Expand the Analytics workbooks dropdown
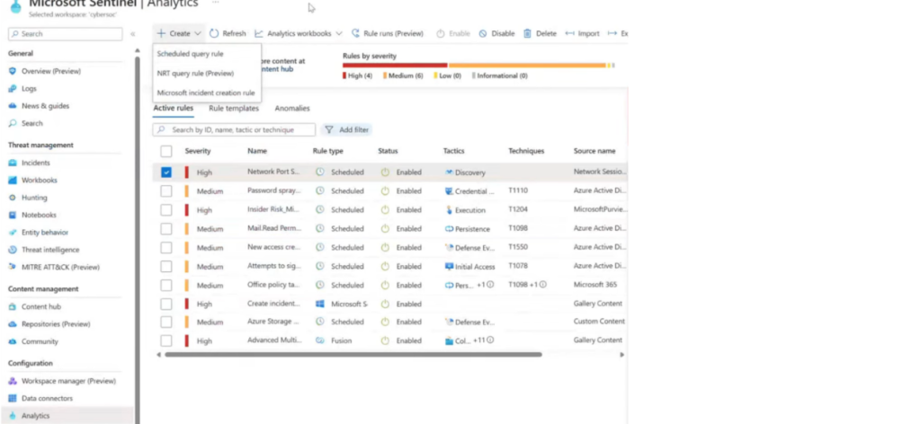The height and width of the screenshot is (424, 921). pyautogui.click(x=338, y=33)
